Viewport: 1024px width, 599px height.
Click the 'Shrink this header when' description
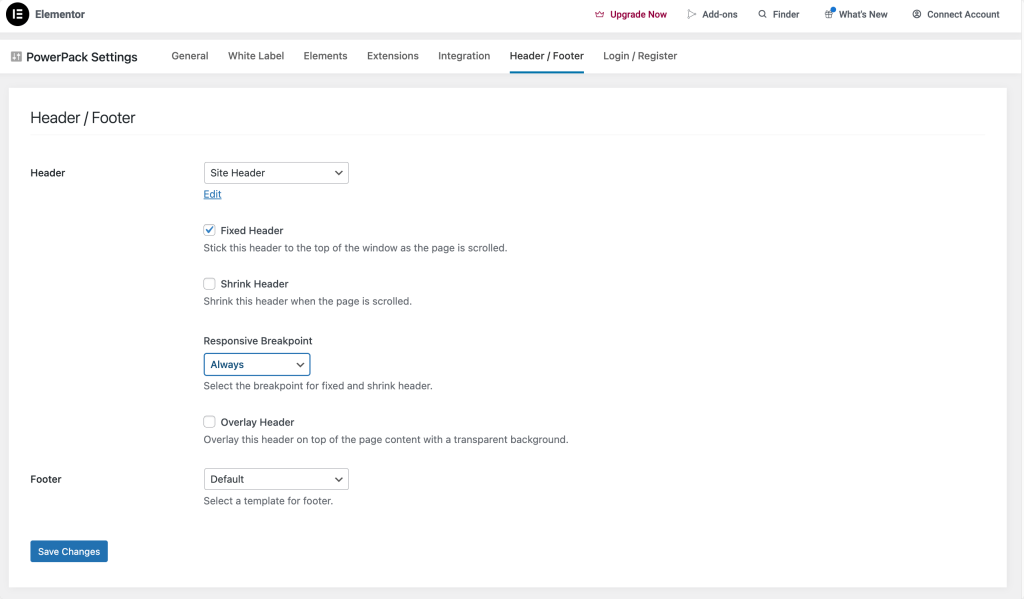click(x=308, y=302)
